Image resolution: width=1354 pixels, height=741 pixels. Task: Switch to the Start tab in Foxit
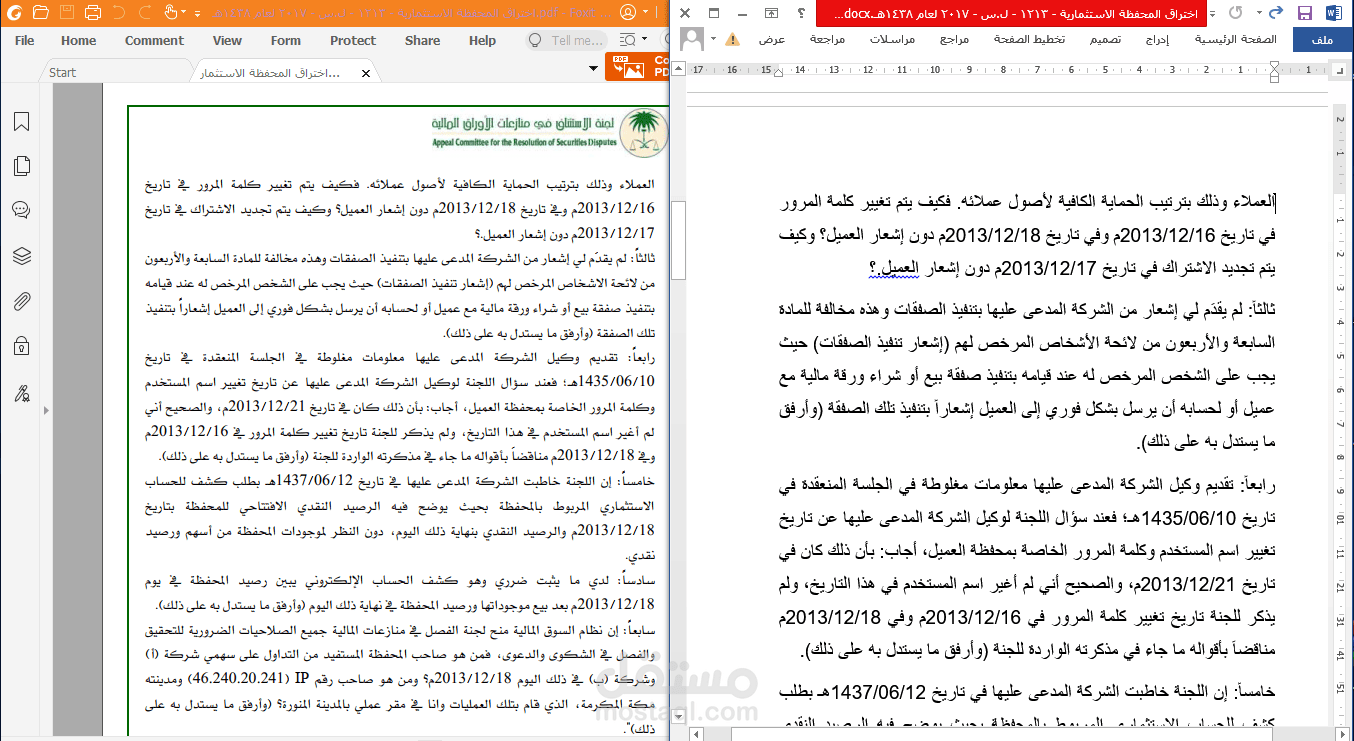(x=63, y=72)
